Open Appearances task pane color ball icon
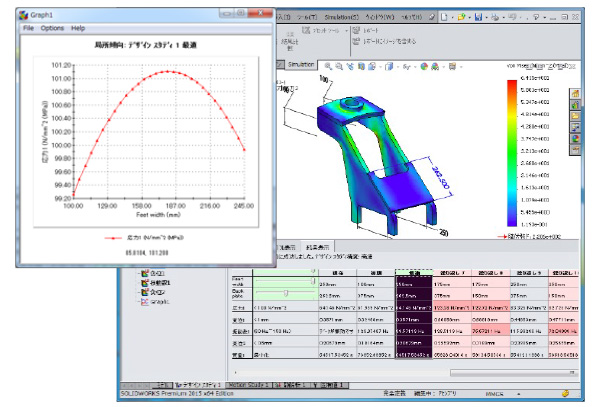Image resolution: width=600 pixels, height=407 pixels. coord(575,138)
